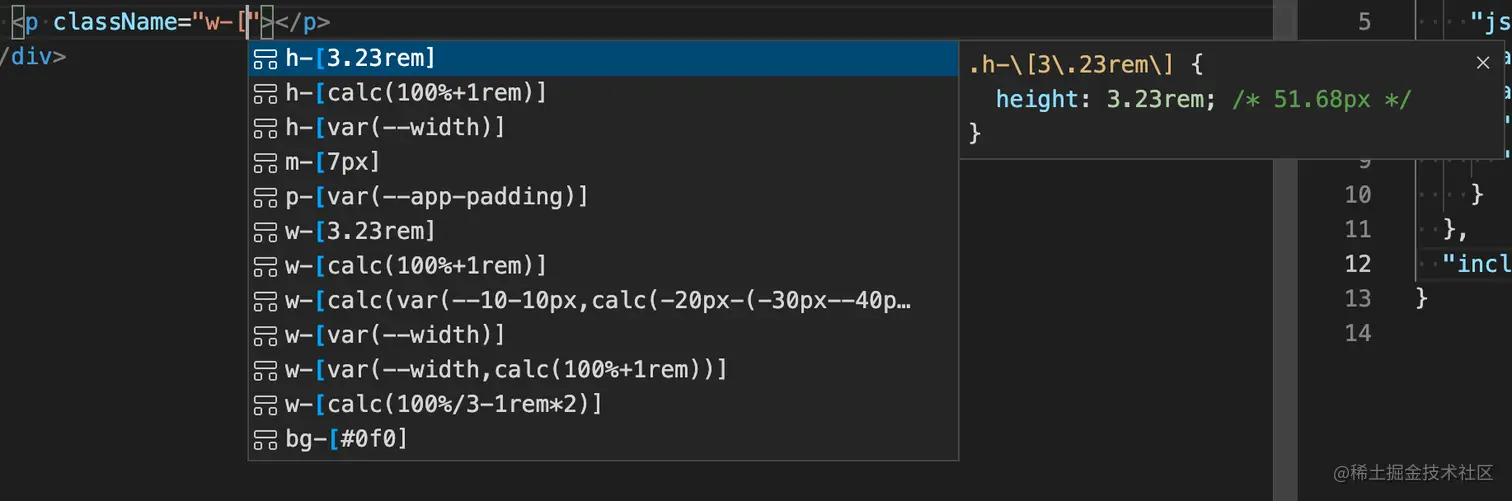The height and width of the screenshot is (501, 1512).
Task: Click the icon beside p-[var(--app-padding)] entry
Action: (265, 197)
